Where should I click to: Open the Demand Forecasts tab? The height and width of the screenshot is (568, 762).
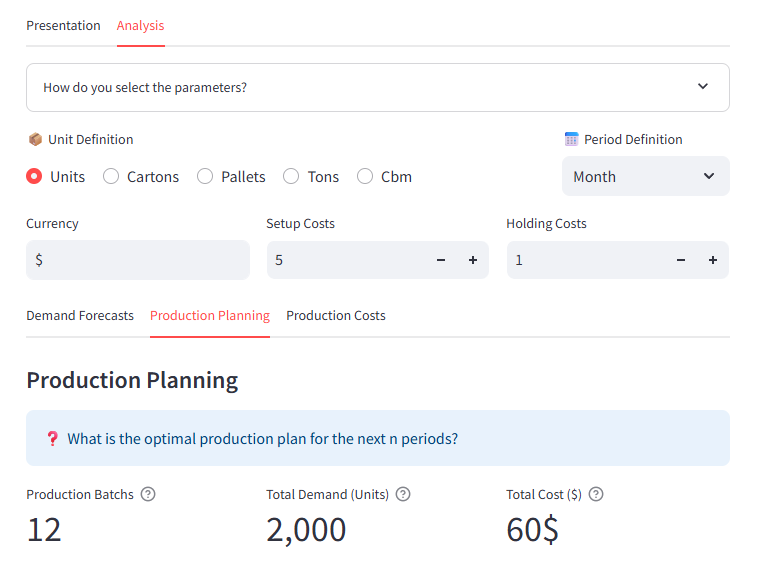click(x=80, y=316)
